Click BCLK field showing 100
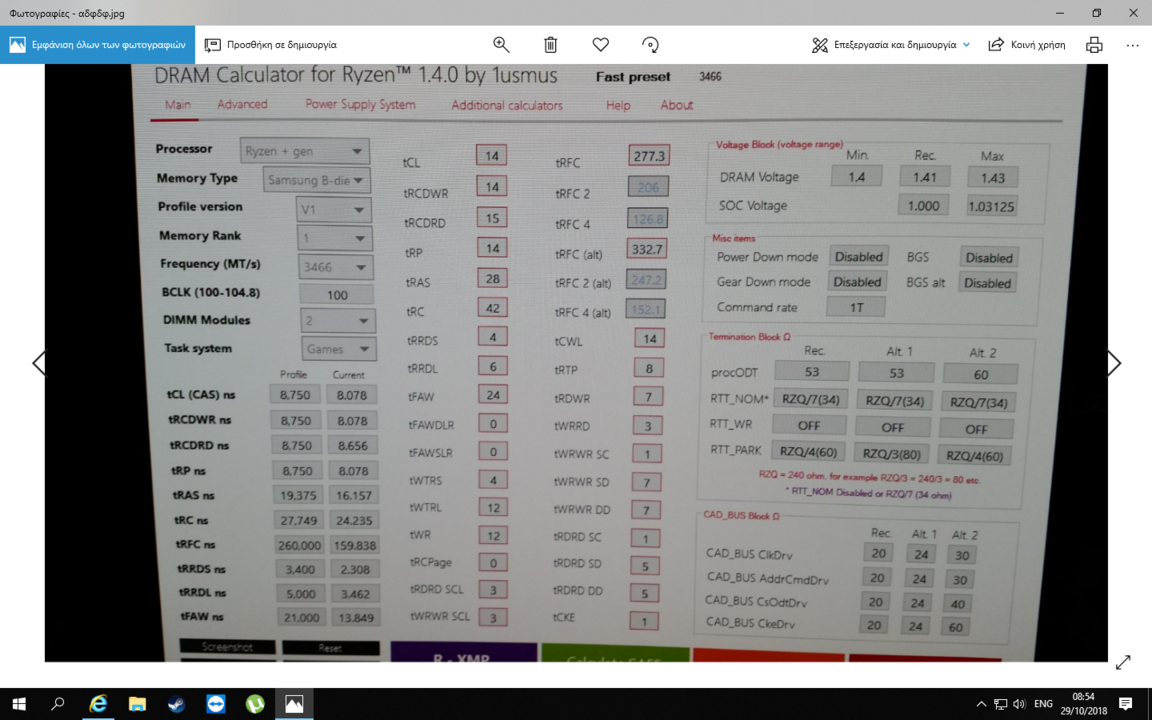Viewport: 1152px width, 720px height. 336,295
